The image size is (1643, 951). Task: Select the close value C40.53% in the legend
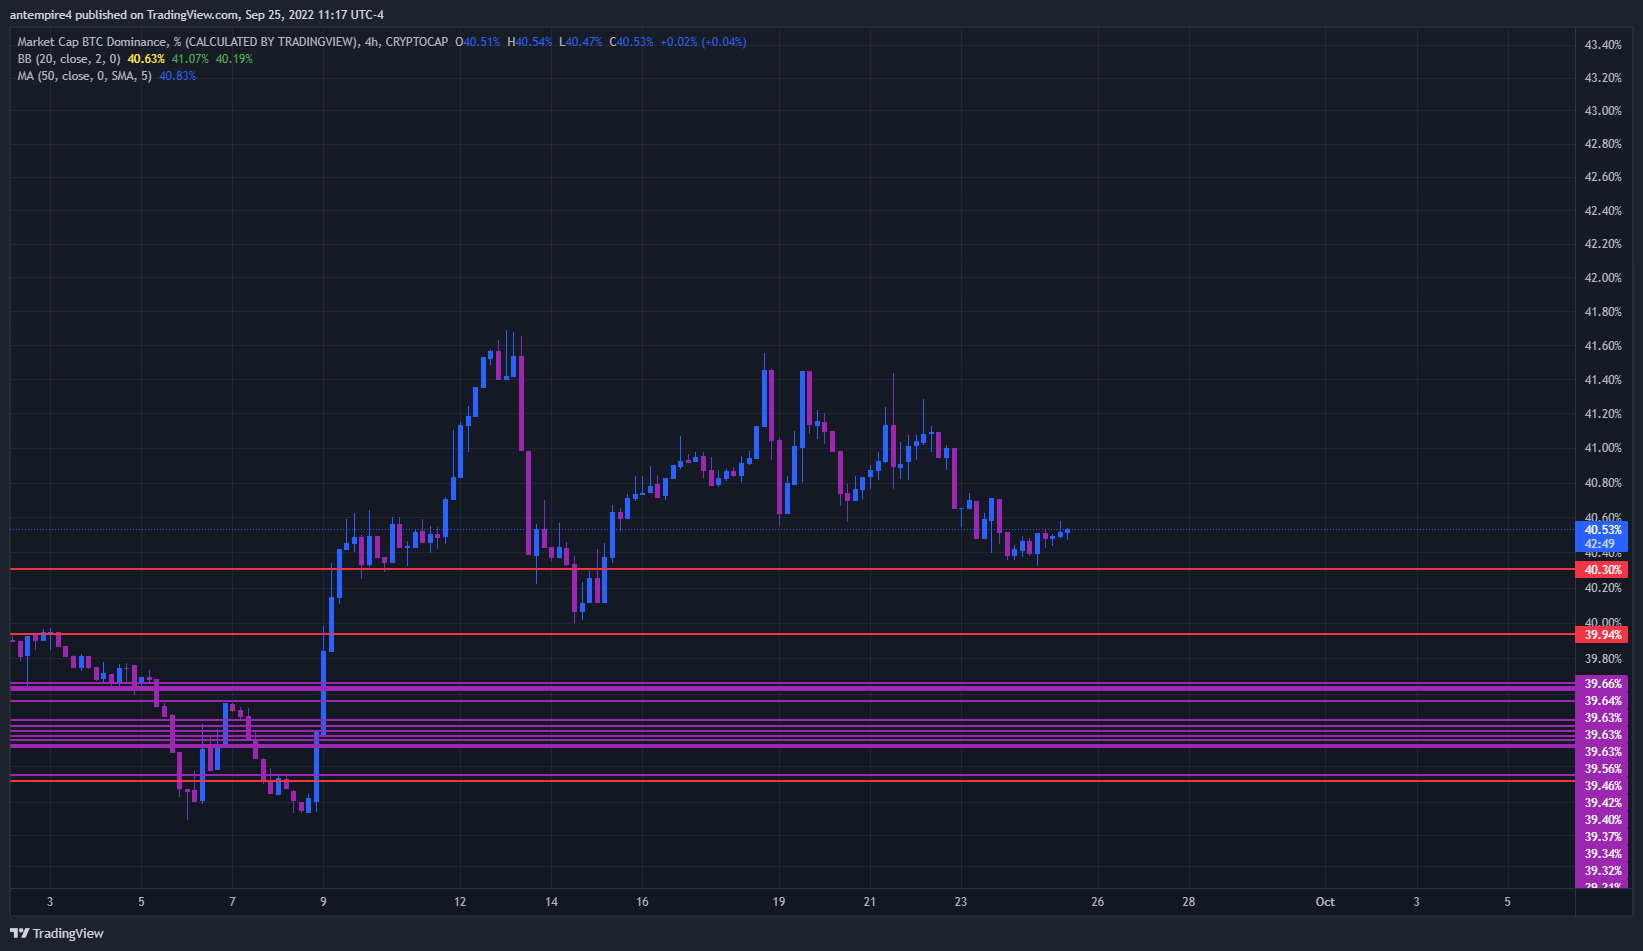(631, 42)
